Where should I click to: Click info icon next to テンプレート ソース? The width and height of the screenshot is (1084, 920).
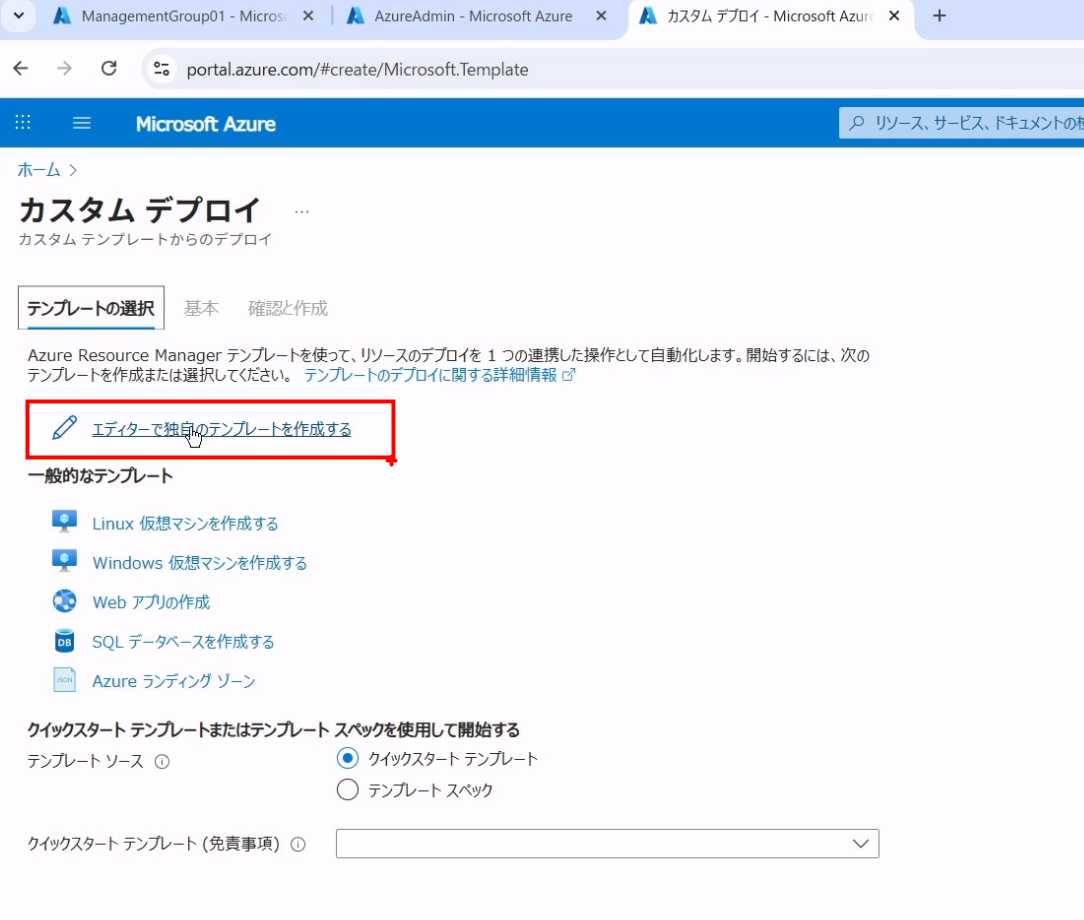coord(162,762)
